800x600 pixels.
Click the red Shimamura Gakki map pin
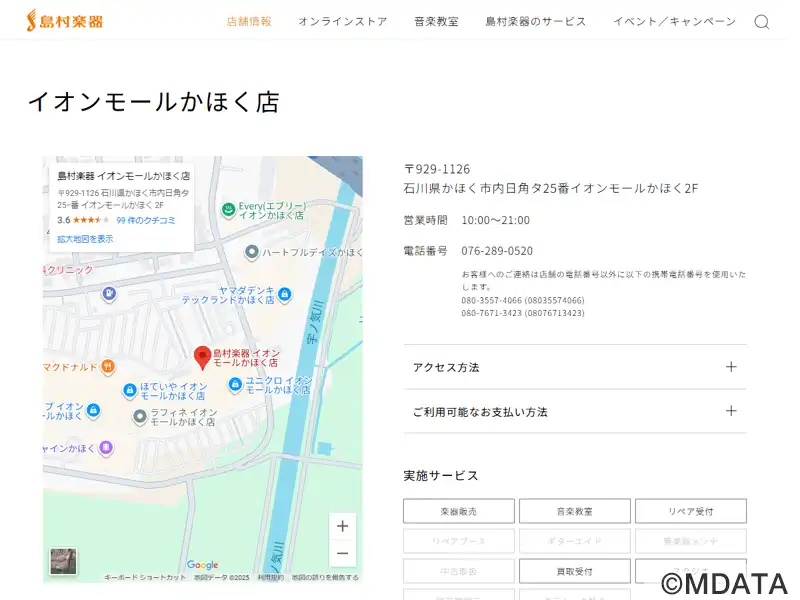[x=202, y=357]
